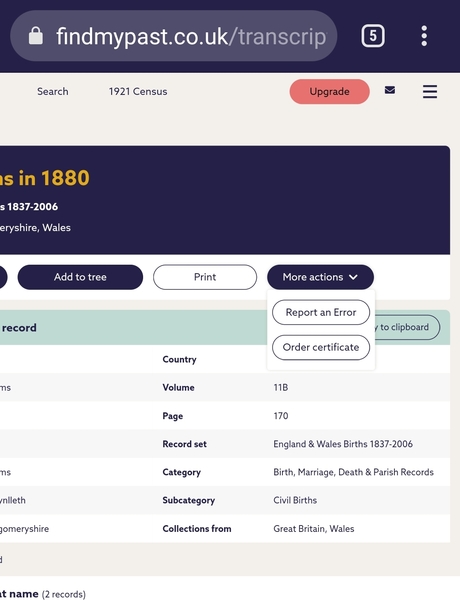460x600 pixels.
Task: Click the chevron on More actions
Action: tap(353, 277)
